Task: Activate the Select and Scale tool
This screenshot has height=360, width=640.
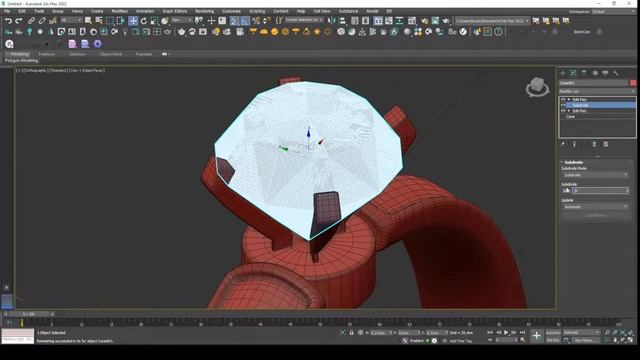Action: click(x=154, y=20)
